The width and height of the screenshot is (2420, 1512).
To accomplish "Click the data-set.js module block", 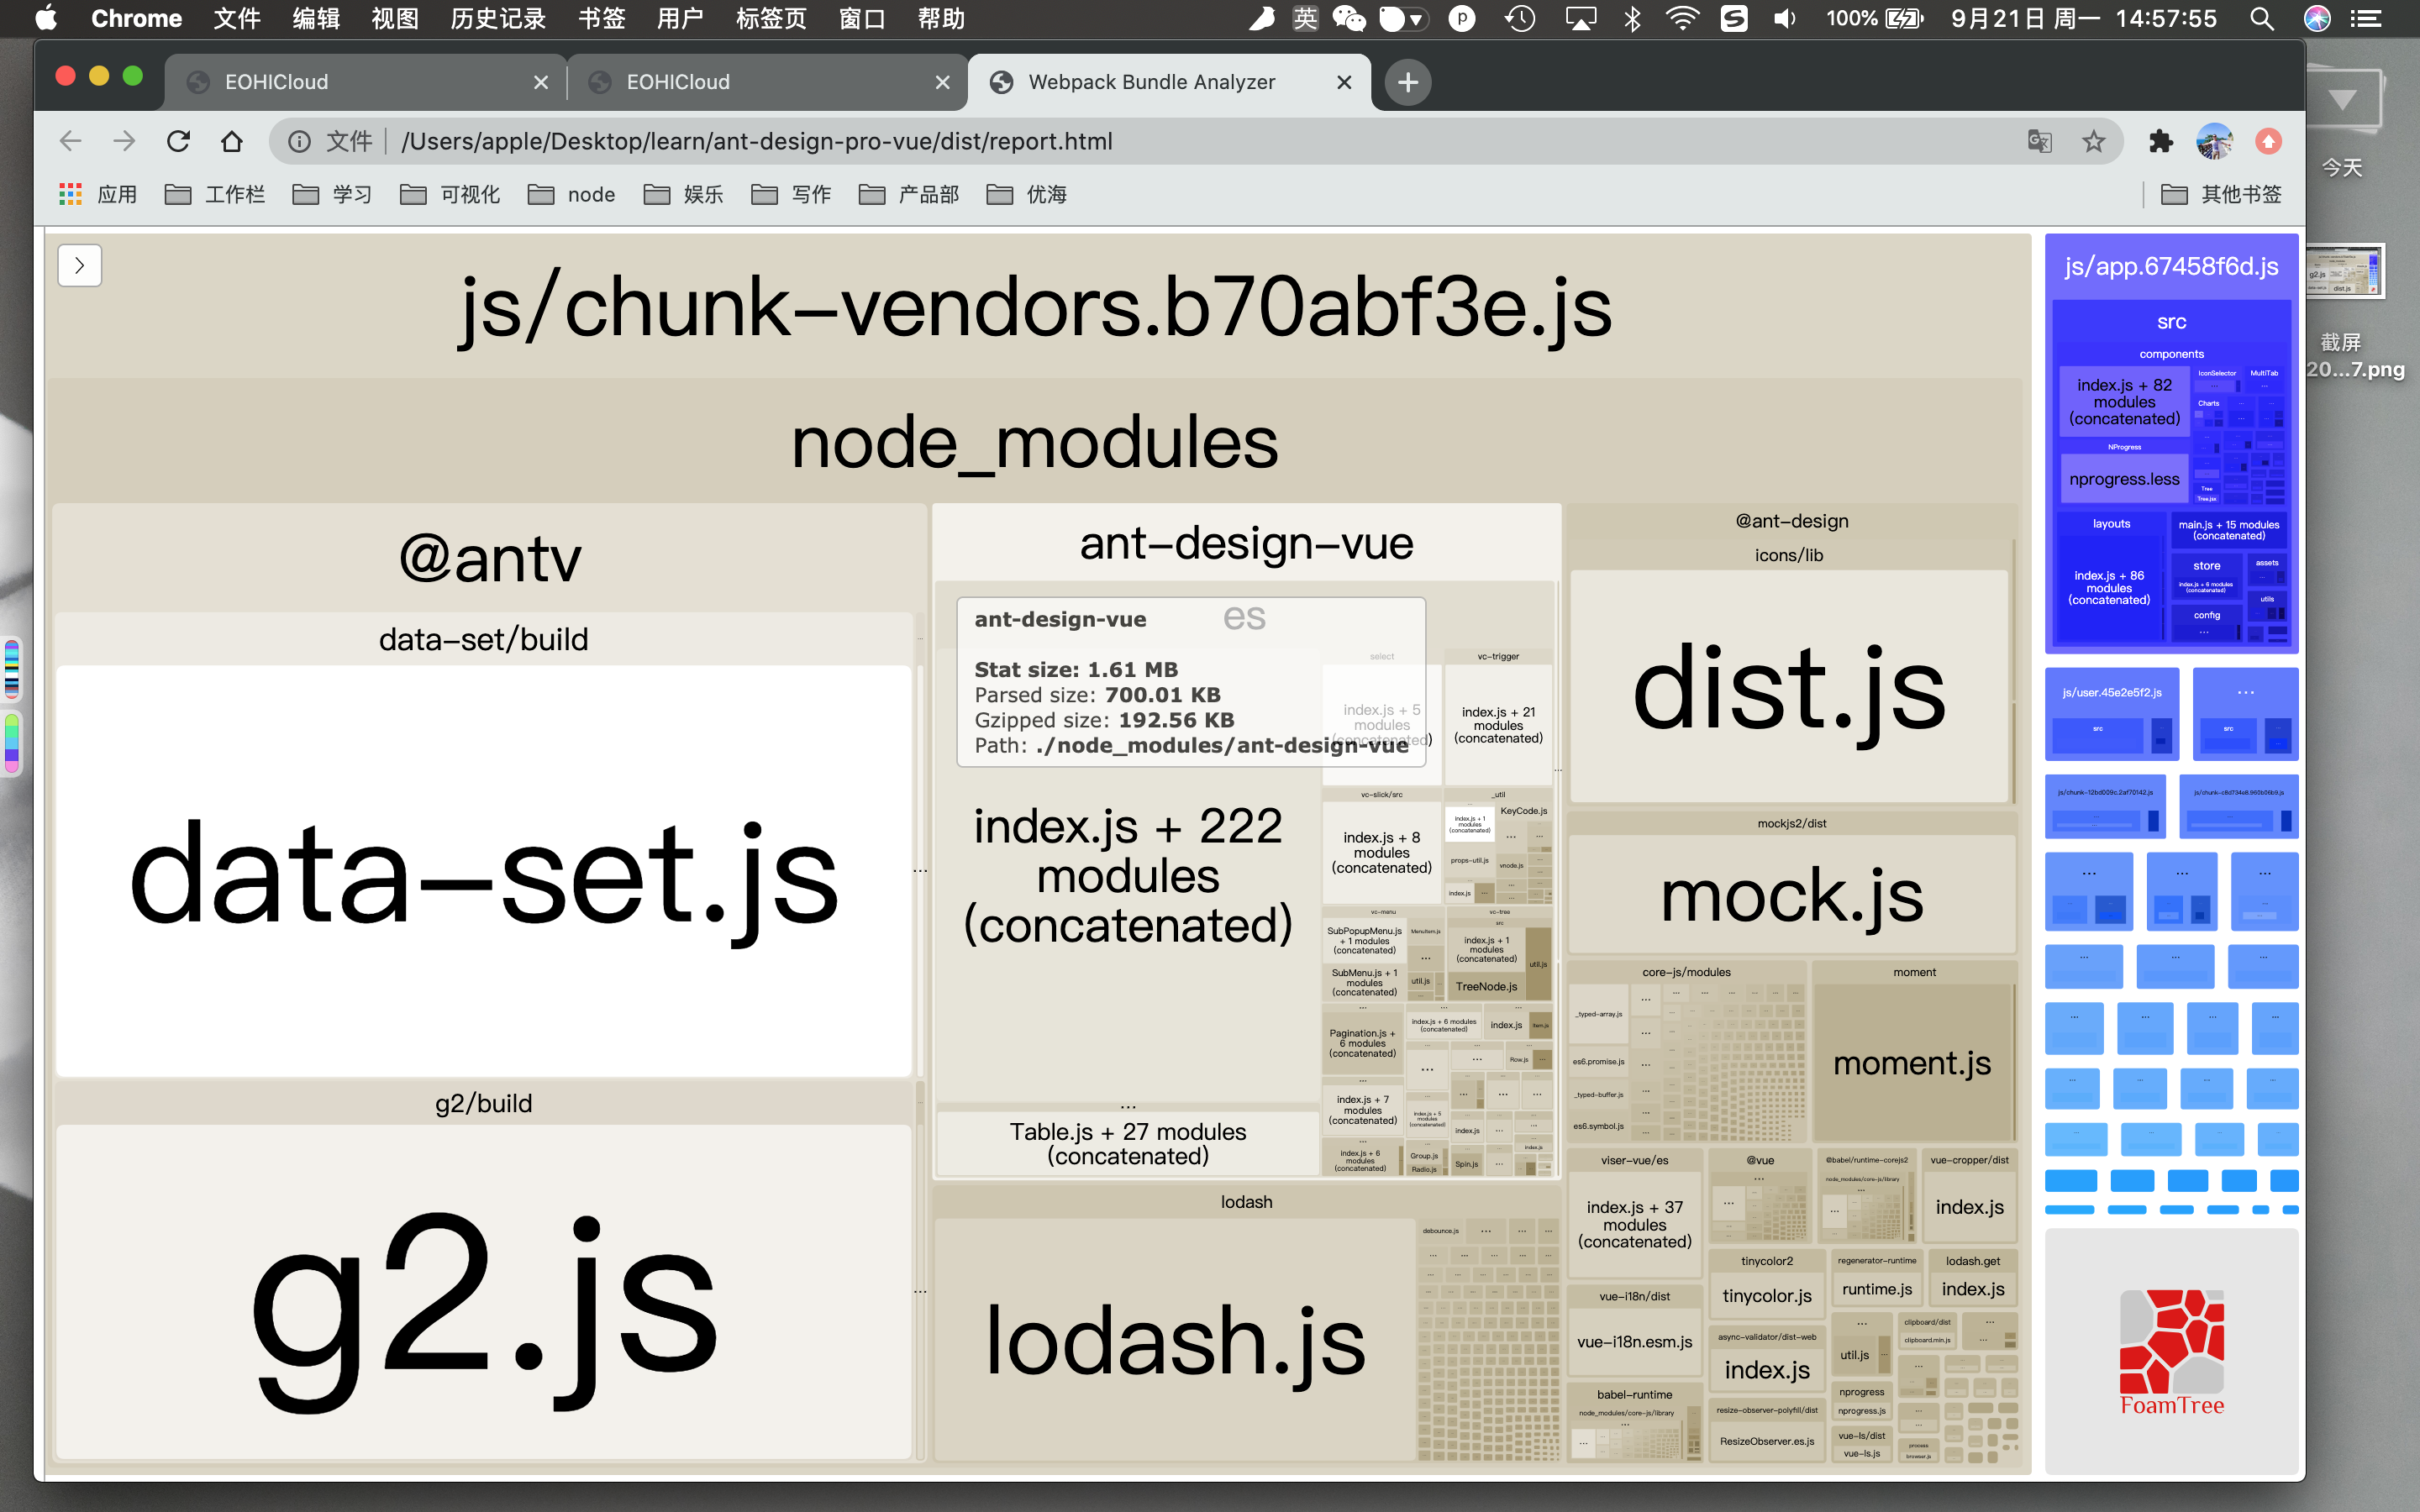I will (484, 870).
